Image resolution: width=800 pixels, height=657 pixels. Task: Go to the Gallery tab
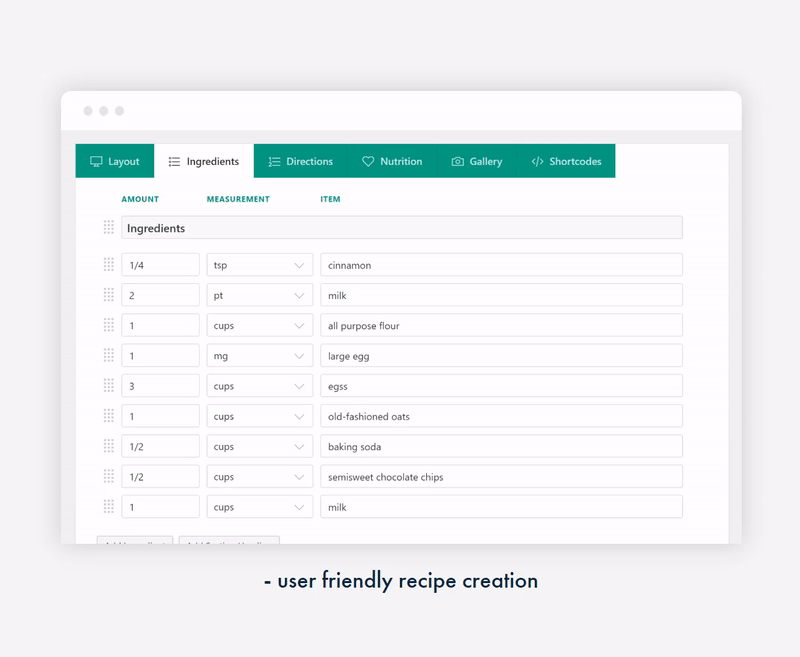pyautogui.click(x=476, y=161)
